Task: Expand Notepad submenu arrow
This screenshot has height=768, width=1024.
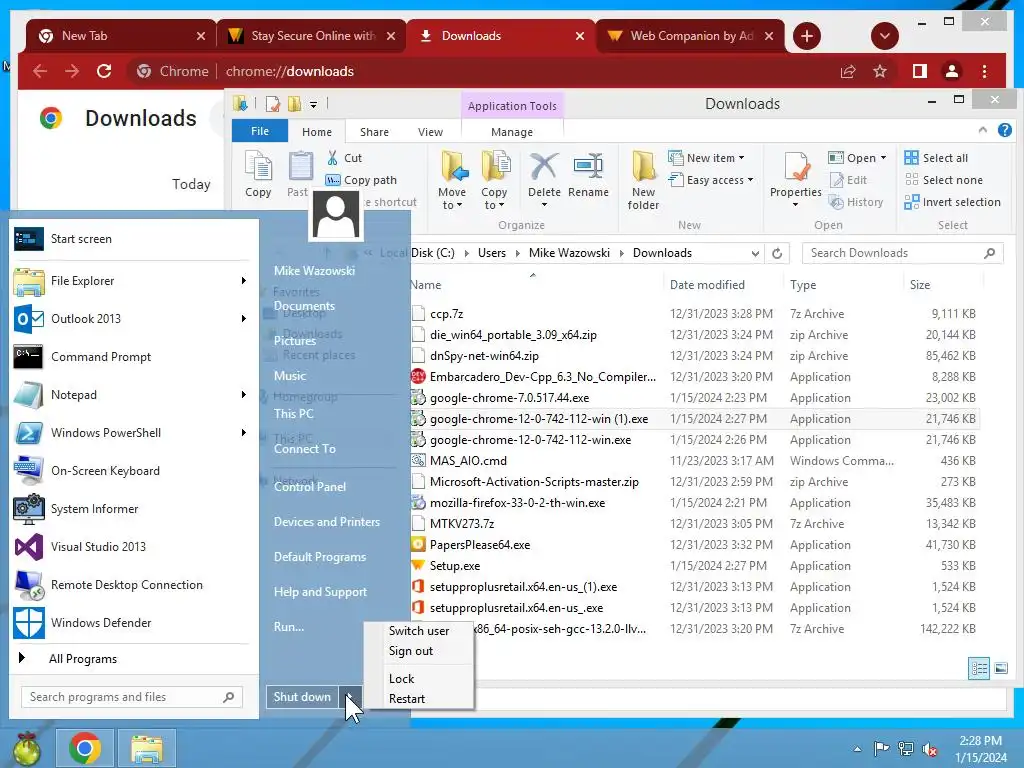Action: (244, 394)
